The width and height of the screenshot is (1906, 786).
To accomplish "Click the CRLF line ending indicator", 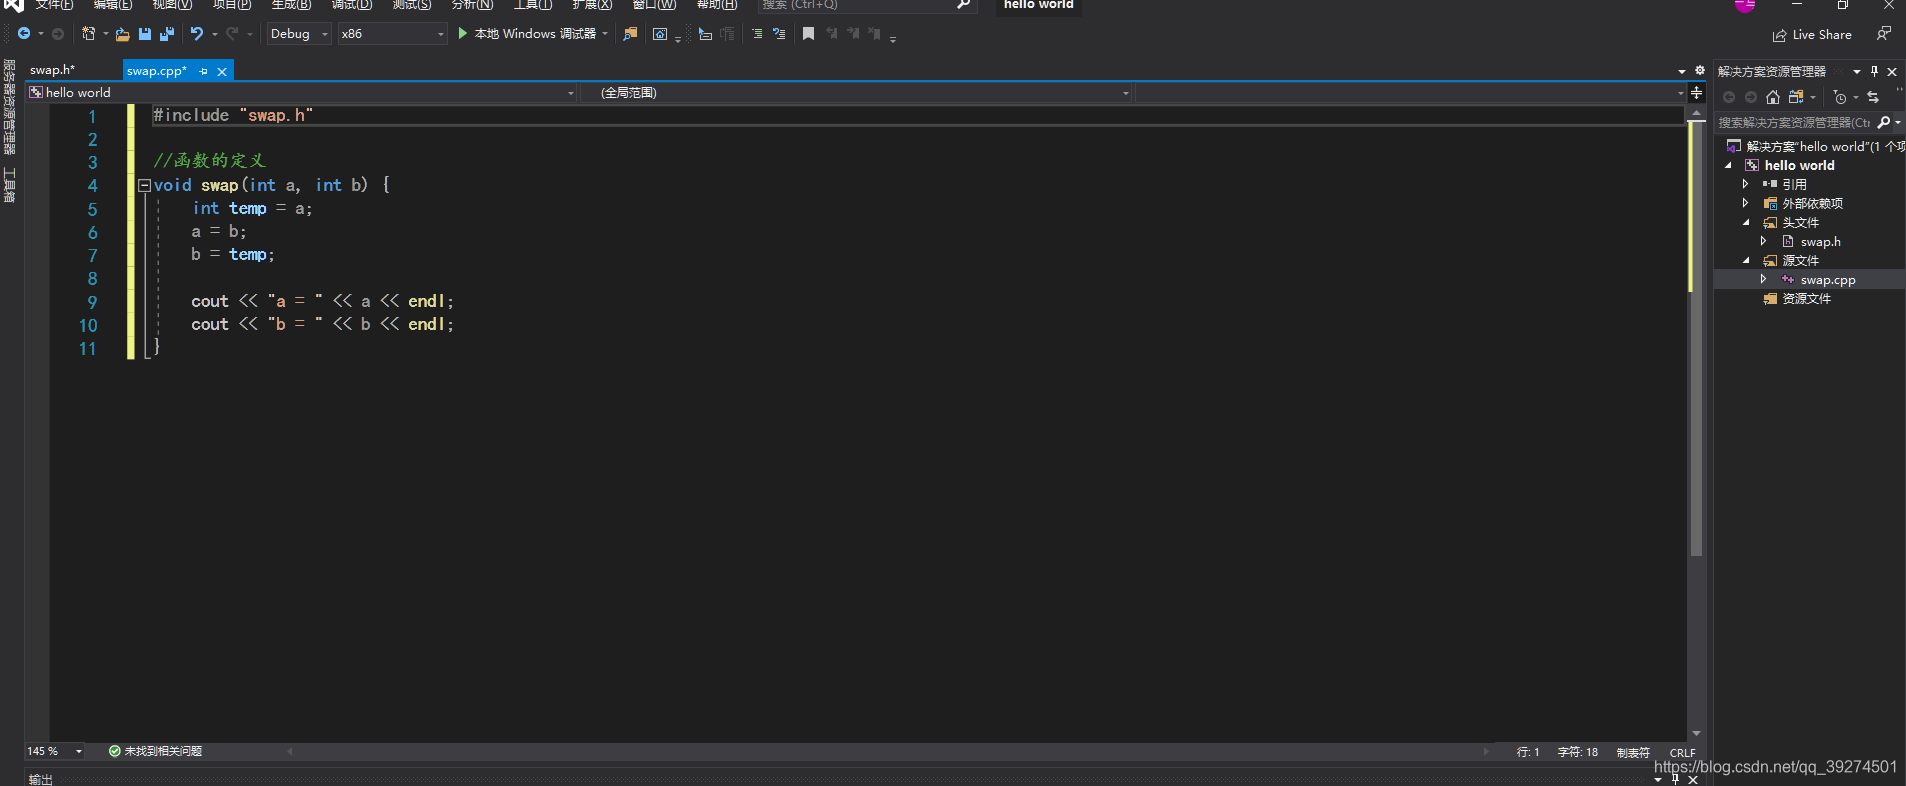I will click(1683, 753).
